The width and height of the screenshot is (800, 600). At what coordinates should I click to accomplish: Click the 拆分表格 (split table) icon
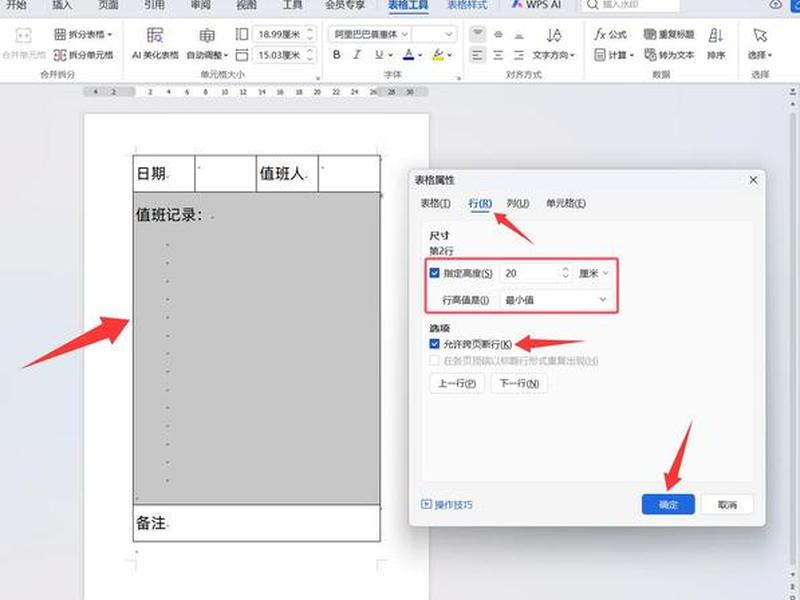(60, 34)
